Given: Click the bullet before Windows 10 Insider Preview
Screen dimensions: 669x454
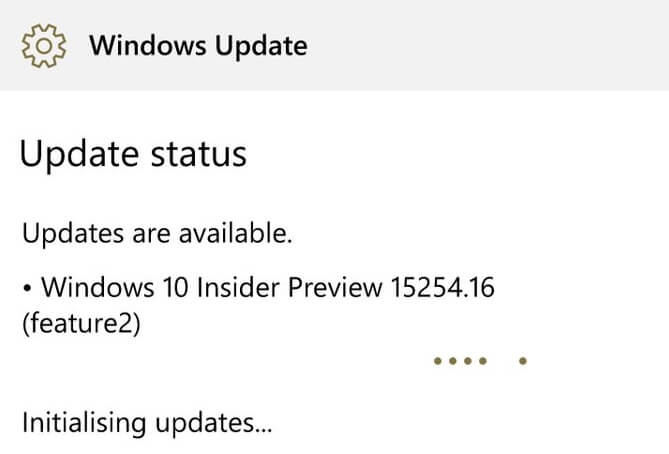Looking at the screenshot, I should (x=27, y=288).
